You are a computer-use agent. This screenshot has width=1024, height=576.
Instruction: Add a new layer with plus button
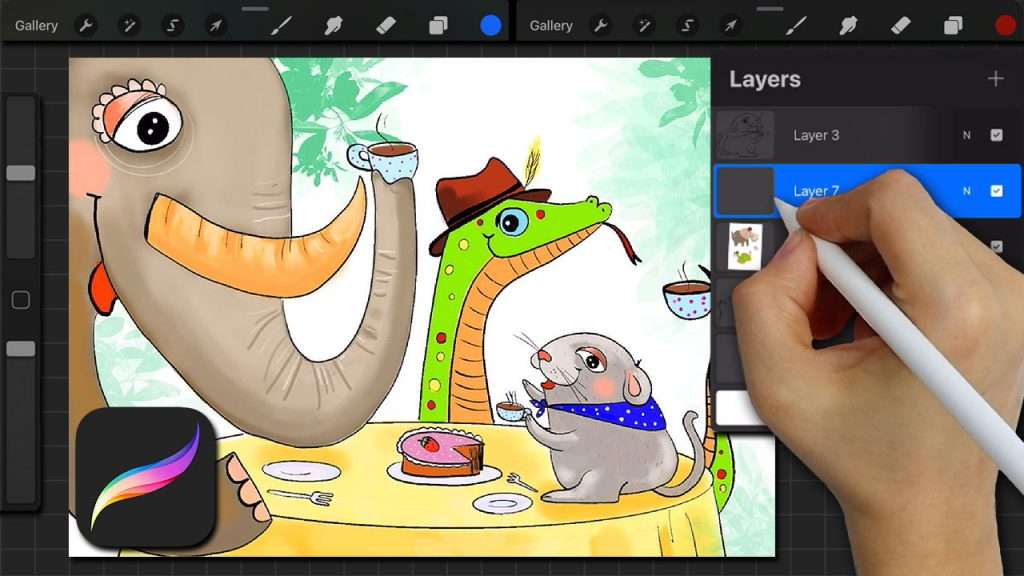tap(995, 79)
